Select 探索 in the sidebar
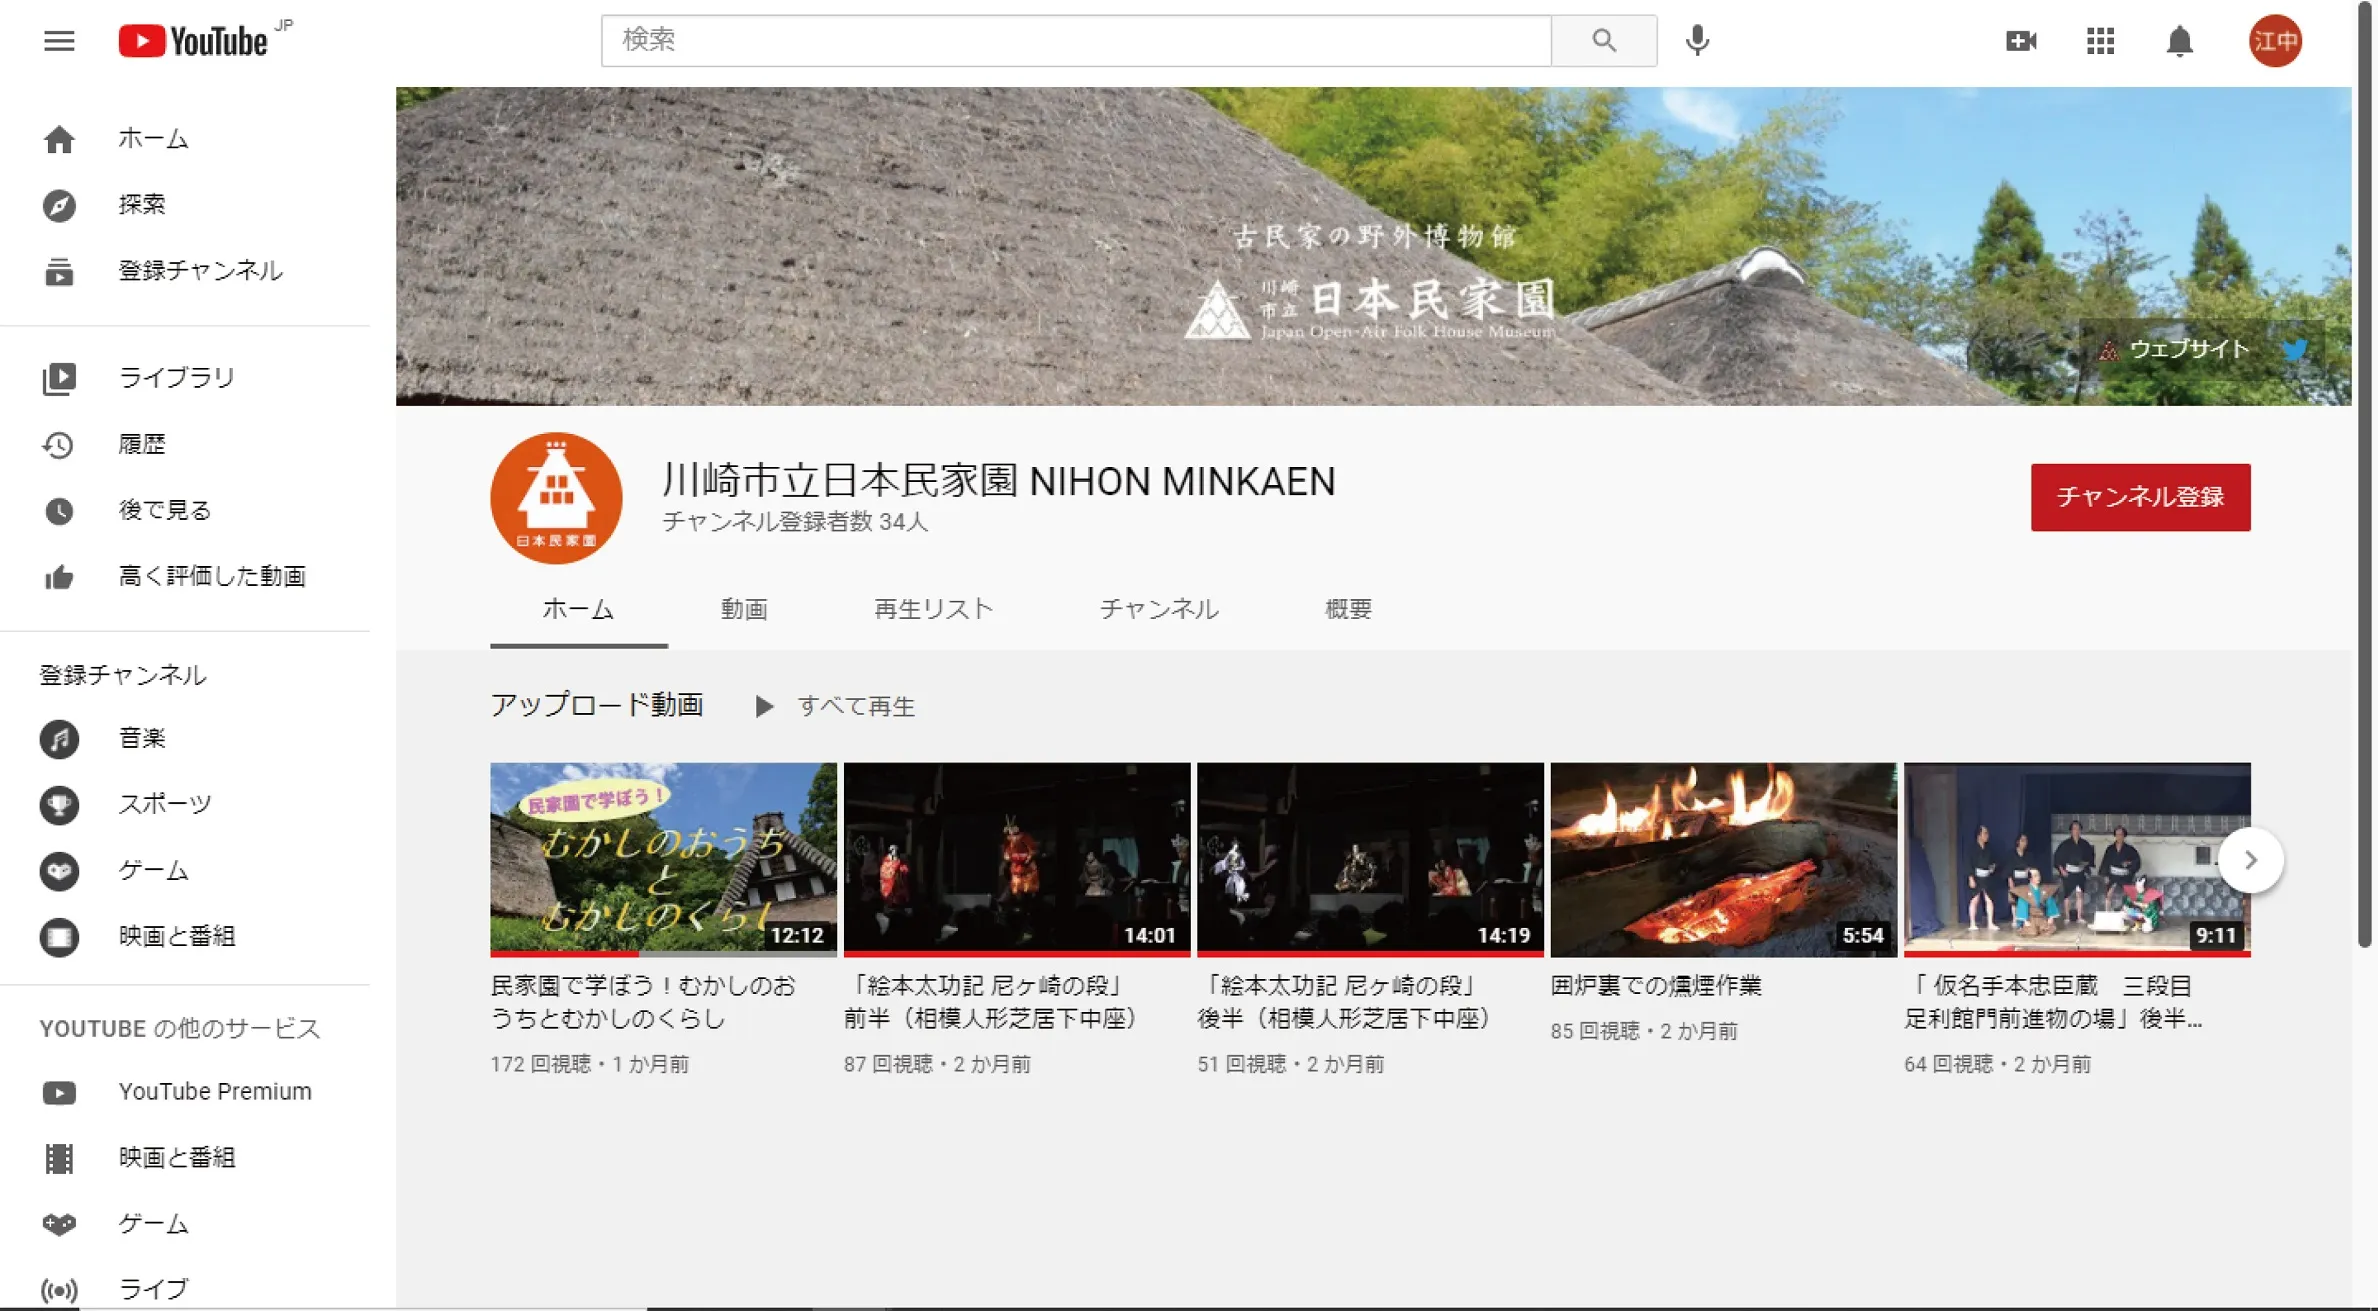The height and width of the screenshot is (1311, 2378). pyautogui.click(x=141, y=204)
